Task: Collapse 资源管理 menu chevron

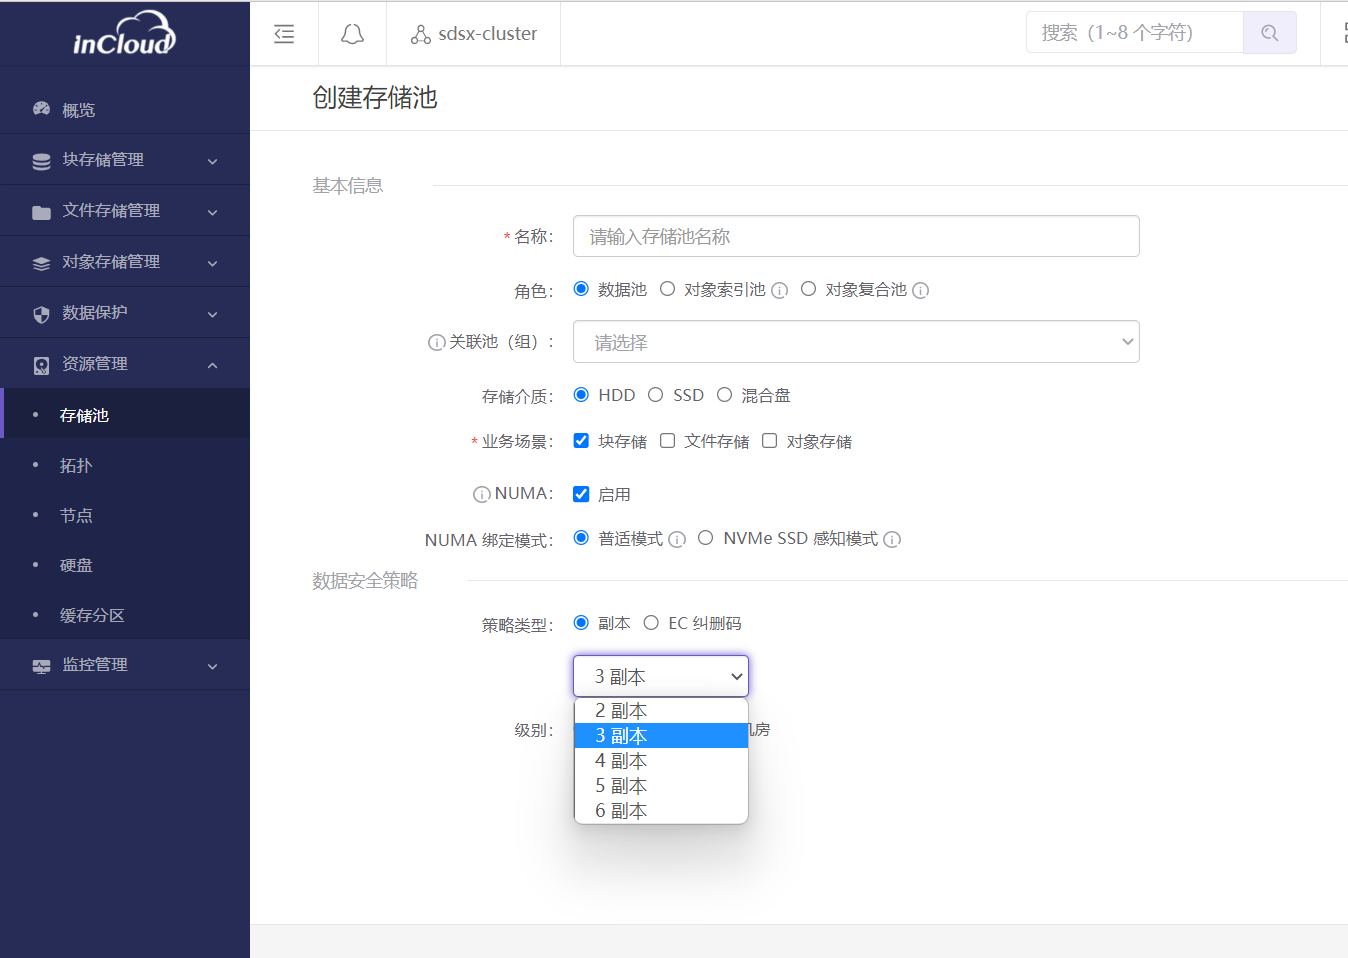Action: pyautogui.click(x=212, y=365)
